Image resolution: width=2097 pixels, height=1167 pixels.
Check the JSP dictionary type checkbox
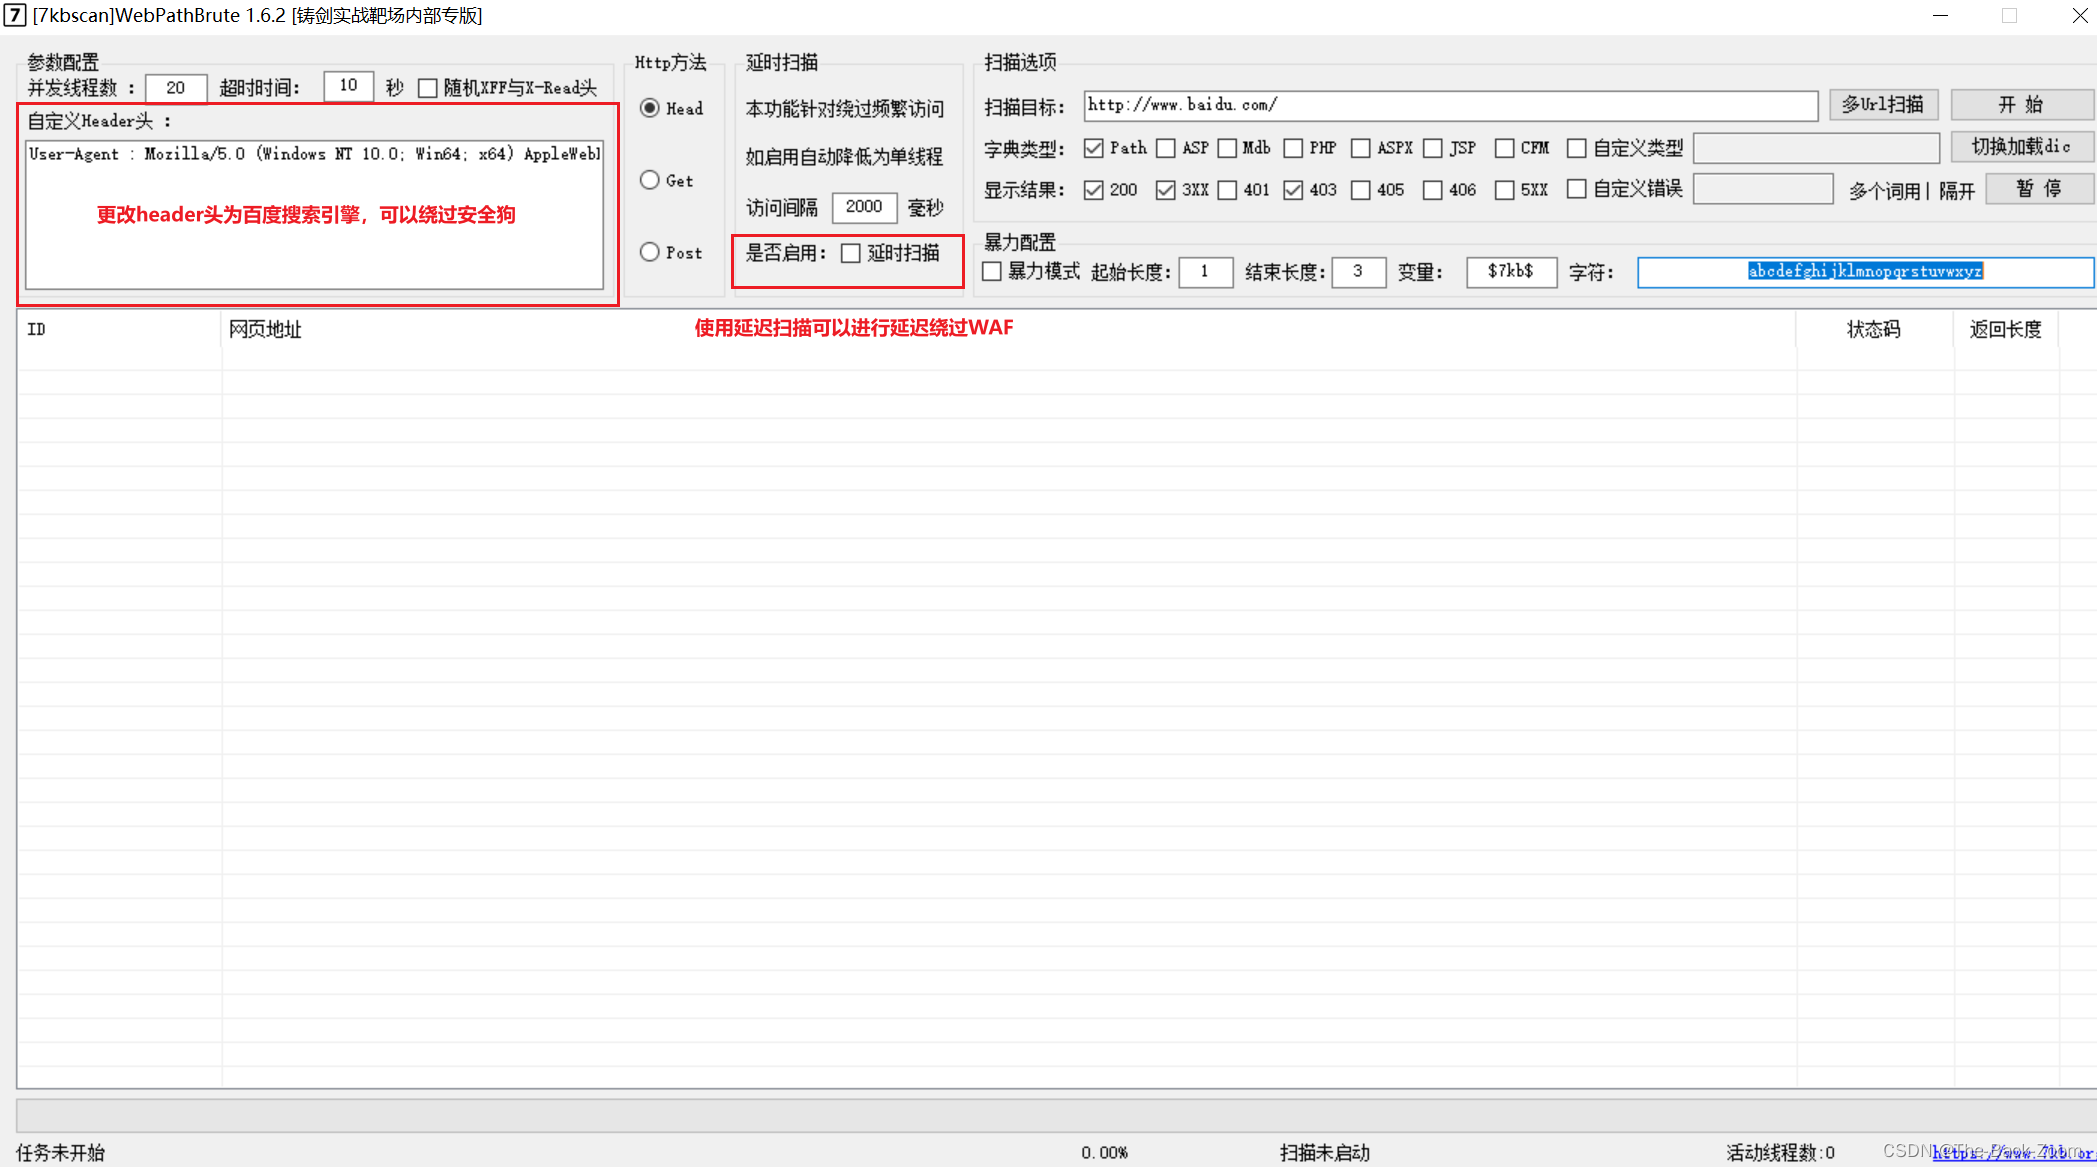[x=1433, y=148]
